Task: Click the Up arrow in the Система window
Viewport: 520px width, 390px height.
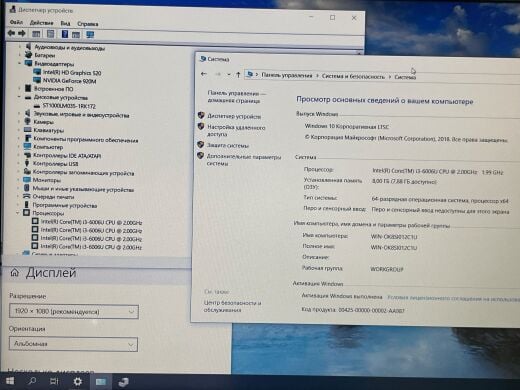Action: pyautogui.click(x=238, y=75)
